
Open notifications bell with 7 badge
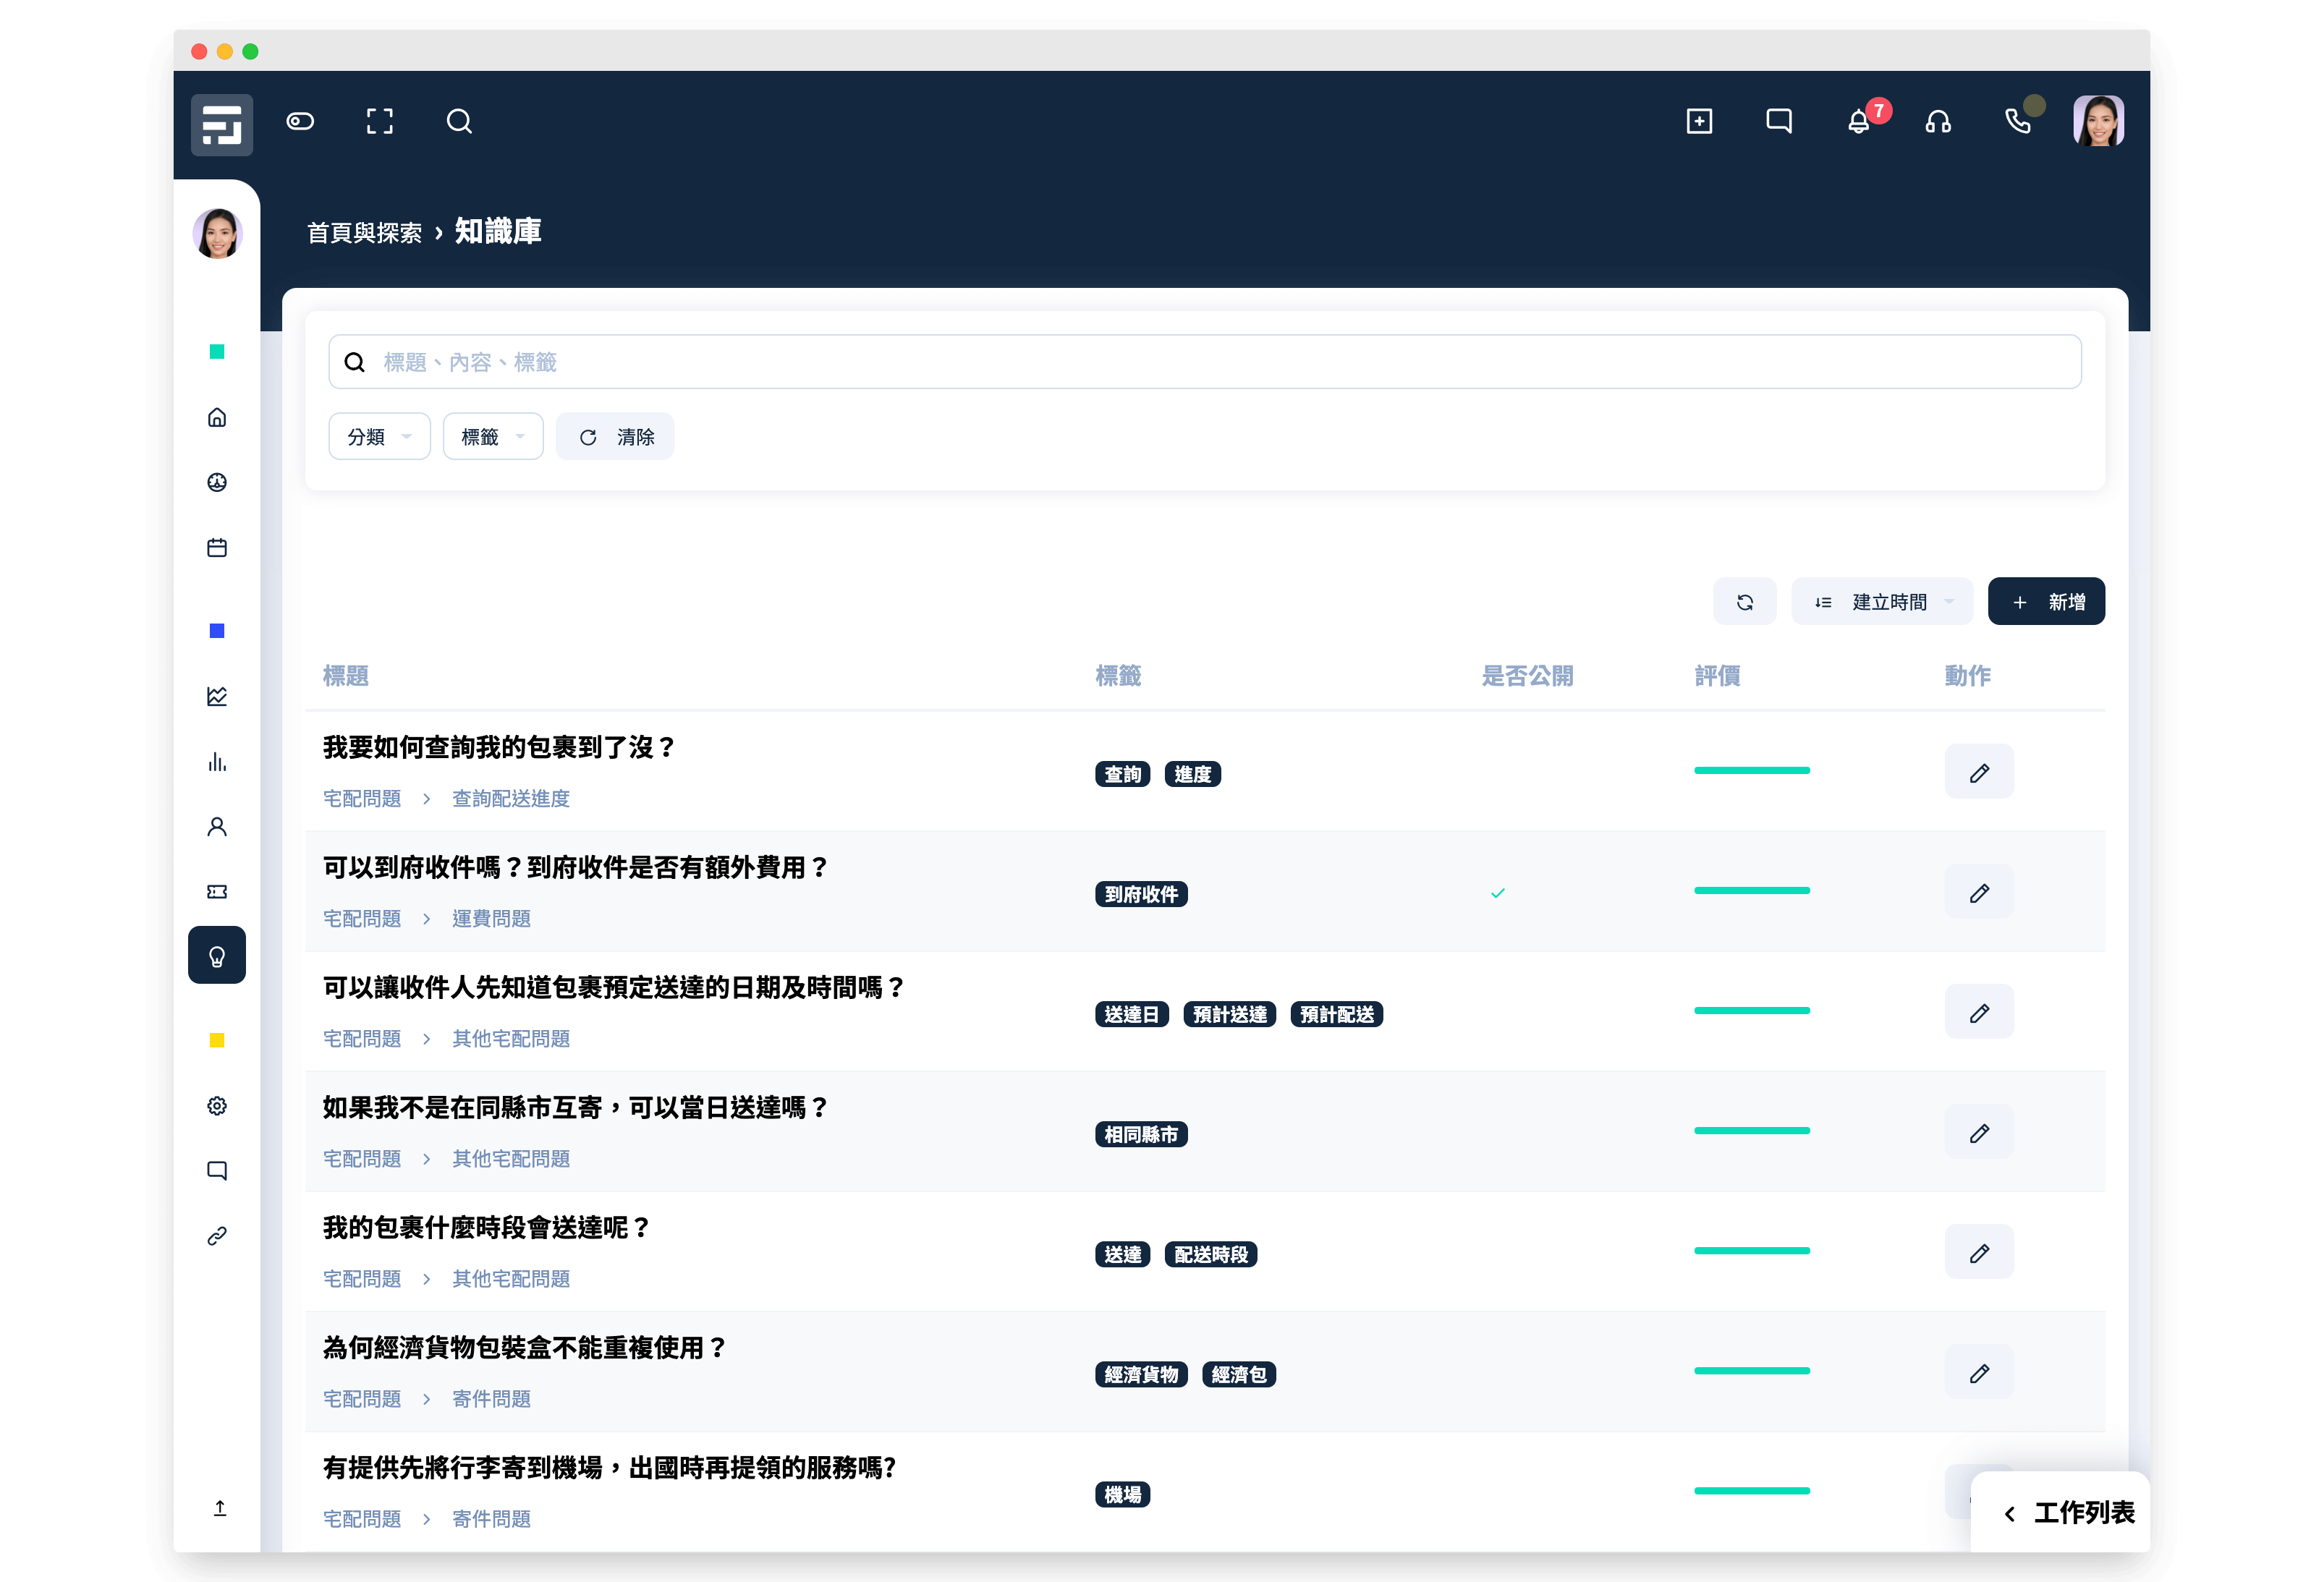[x=1860, y=121]
